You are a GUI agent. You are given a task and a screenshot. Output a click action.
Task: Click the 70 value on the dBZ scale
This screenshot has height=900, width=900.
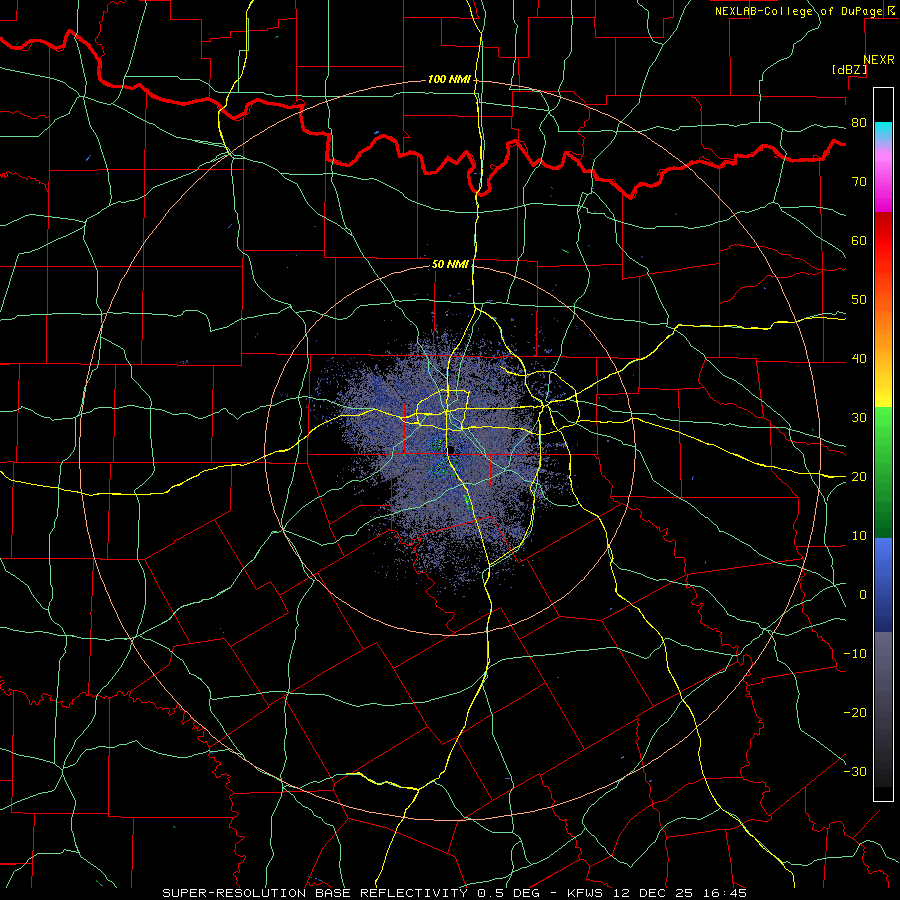[x=859, y=182]
